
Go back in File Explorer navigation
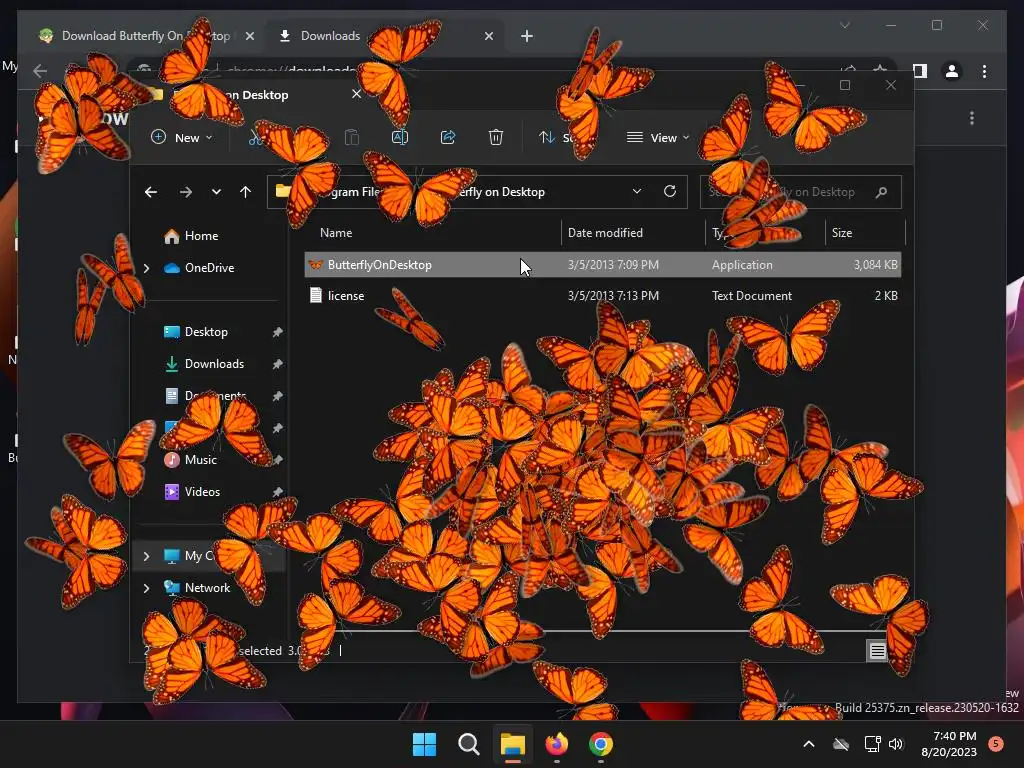point(151,191)
